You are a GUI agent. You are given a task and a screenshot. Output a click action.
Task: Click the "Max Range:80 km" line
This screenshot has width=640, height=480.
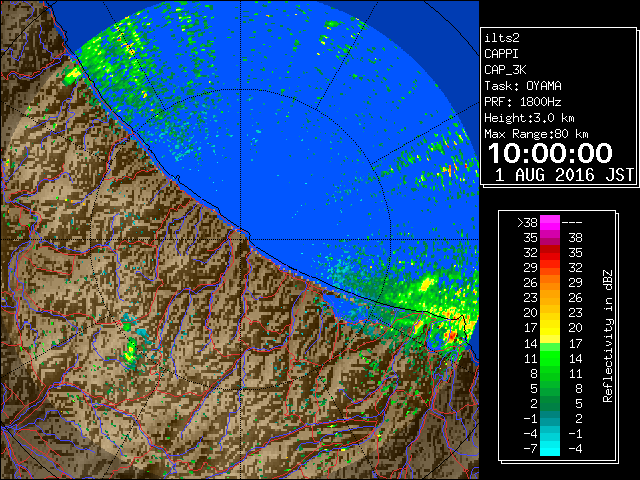536,134
